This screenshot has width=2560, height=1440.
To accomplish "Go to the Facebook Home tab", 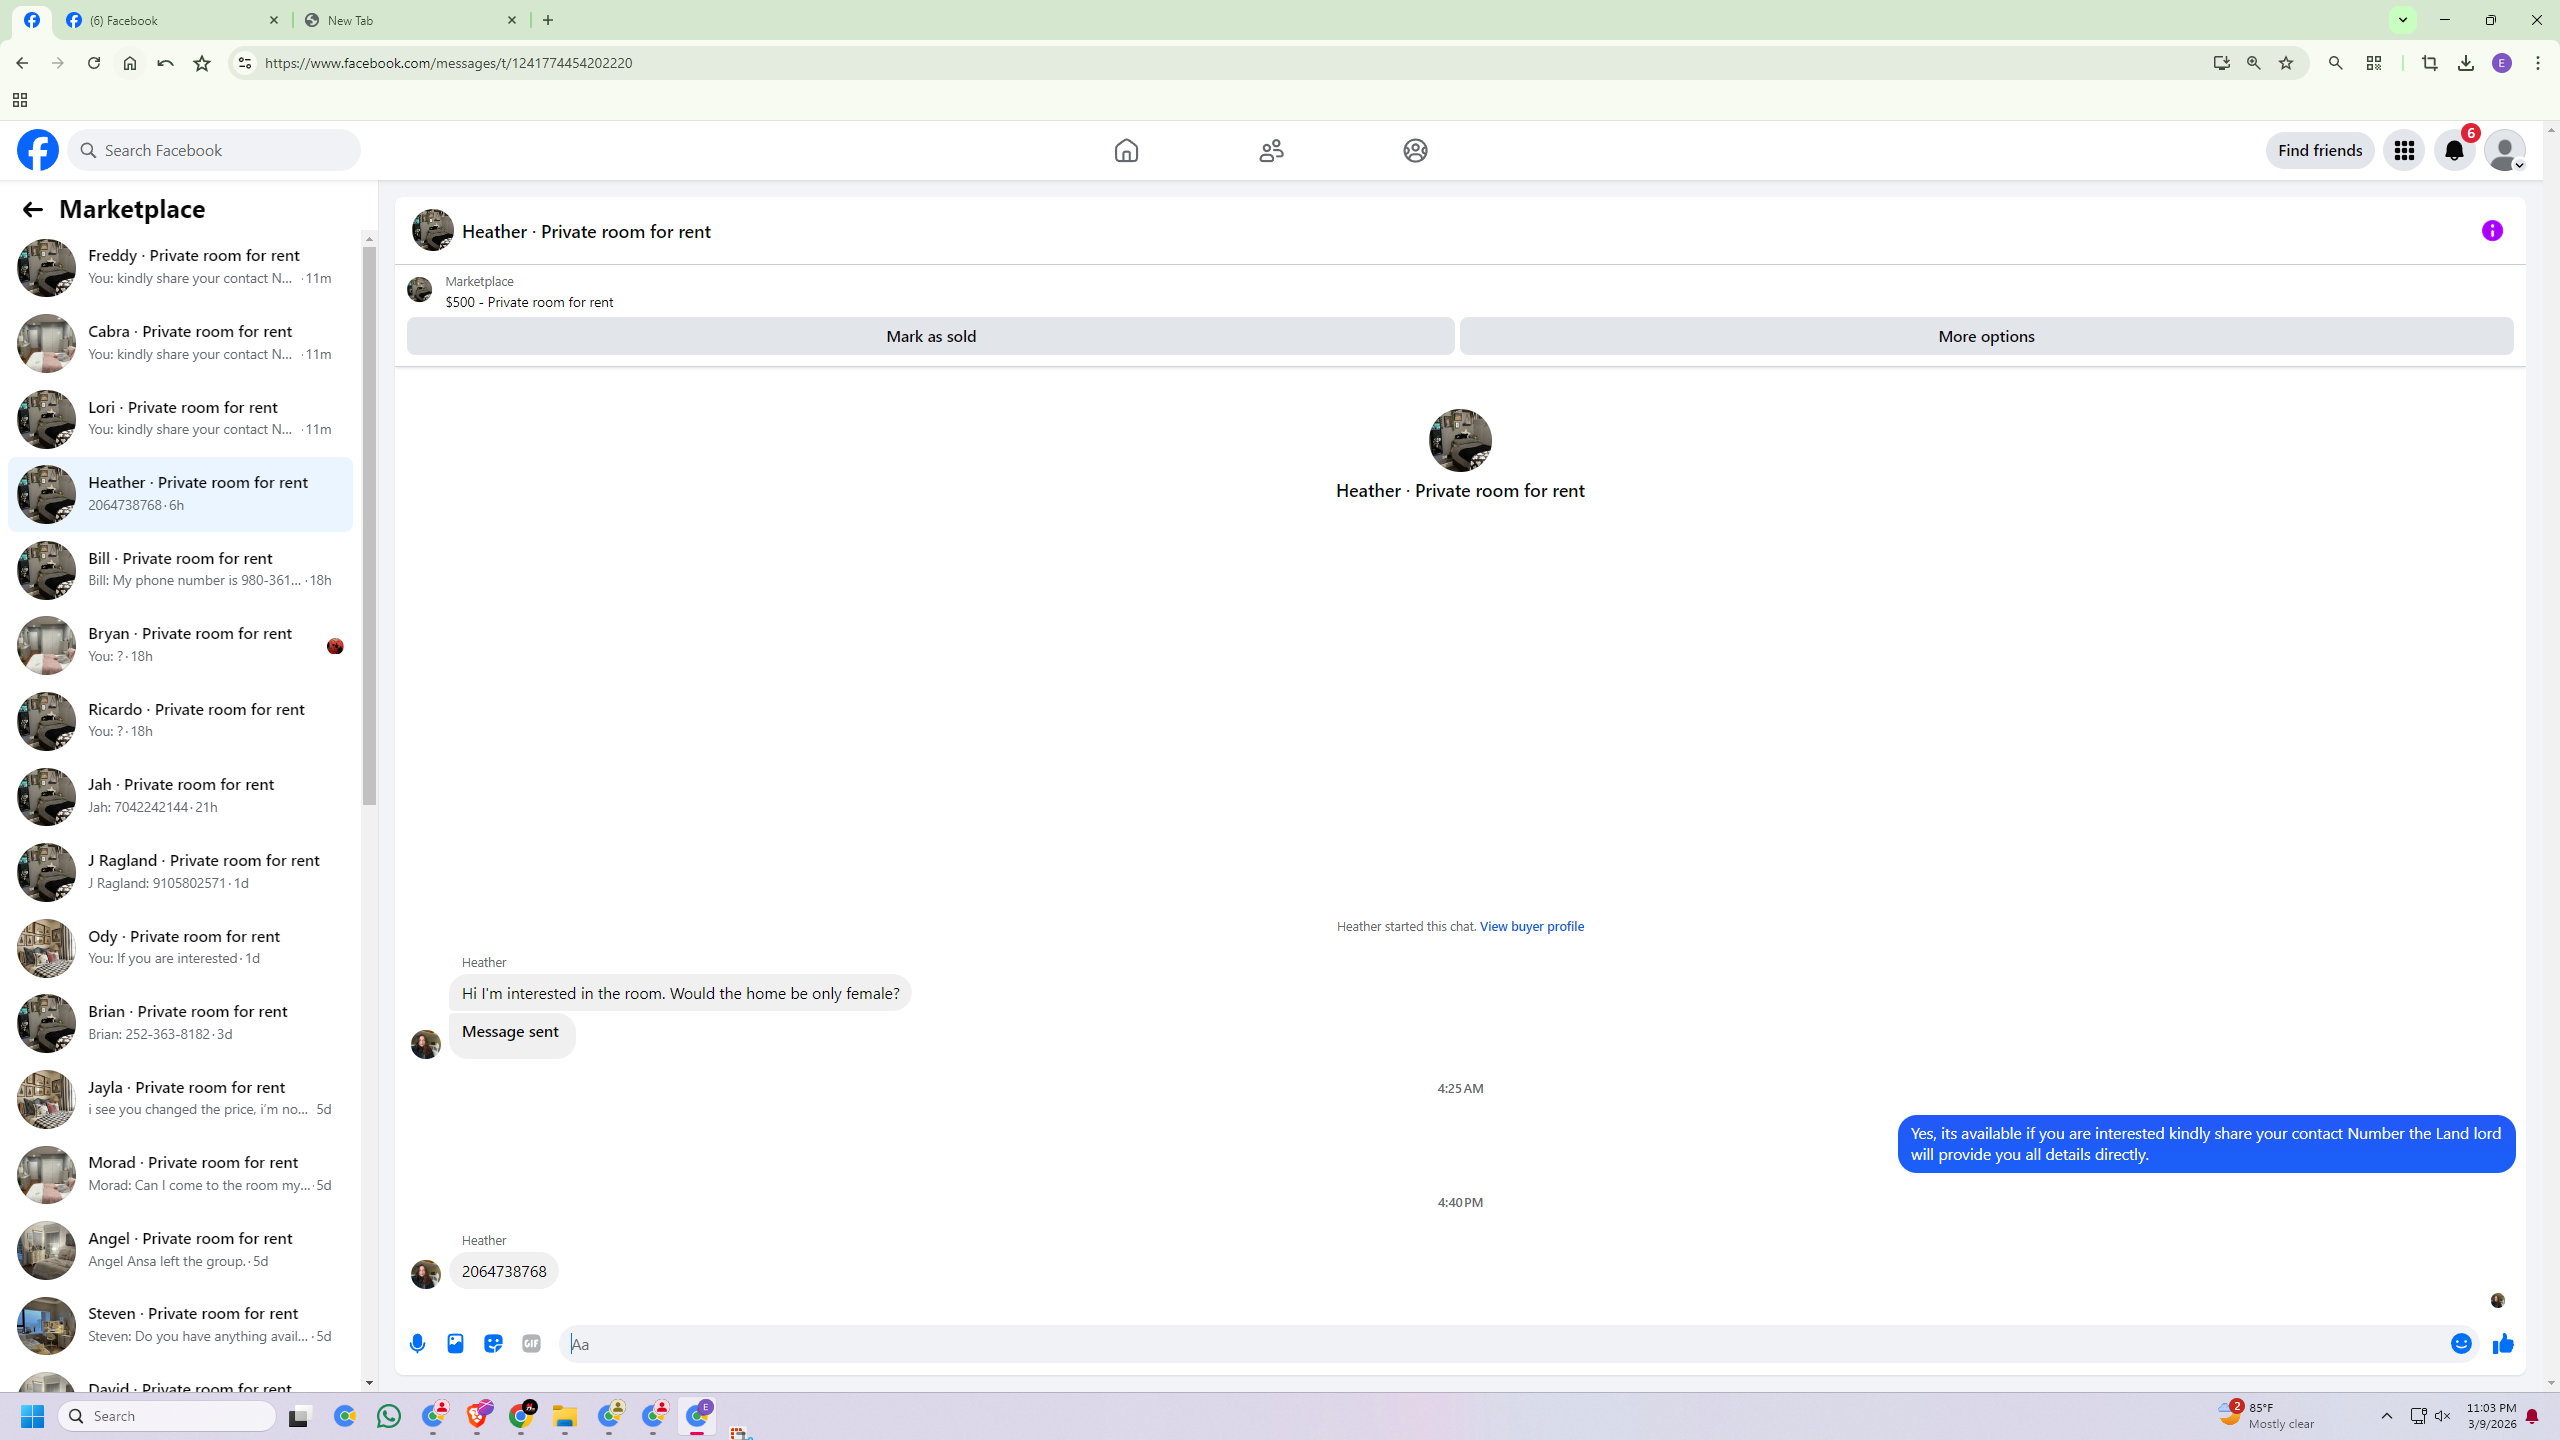I will tap(1126, 150).
